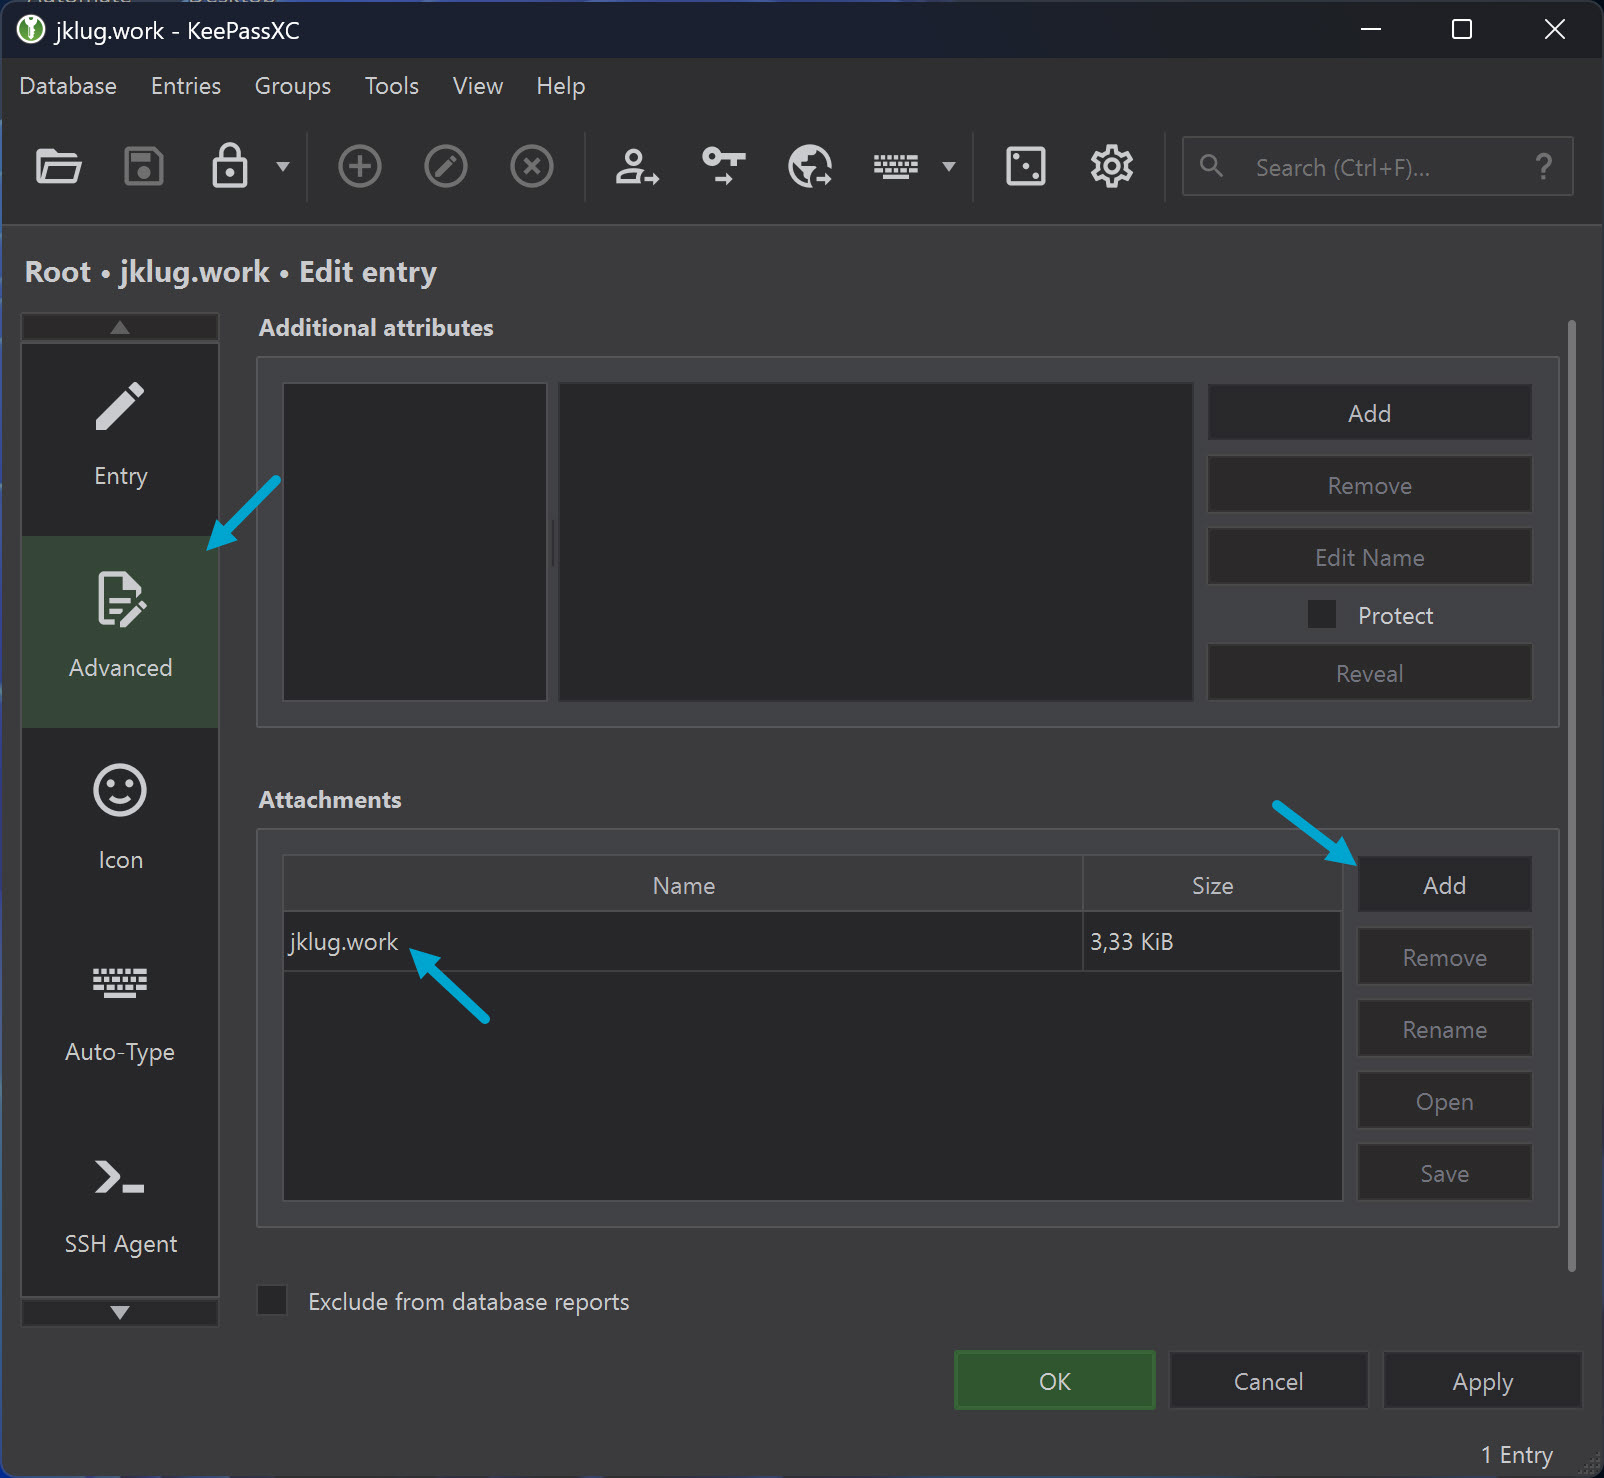The height and width of the screenshot is (1478, 1604).
Task: Open Auto-Type sidebar section
Action: [120, 1015]
